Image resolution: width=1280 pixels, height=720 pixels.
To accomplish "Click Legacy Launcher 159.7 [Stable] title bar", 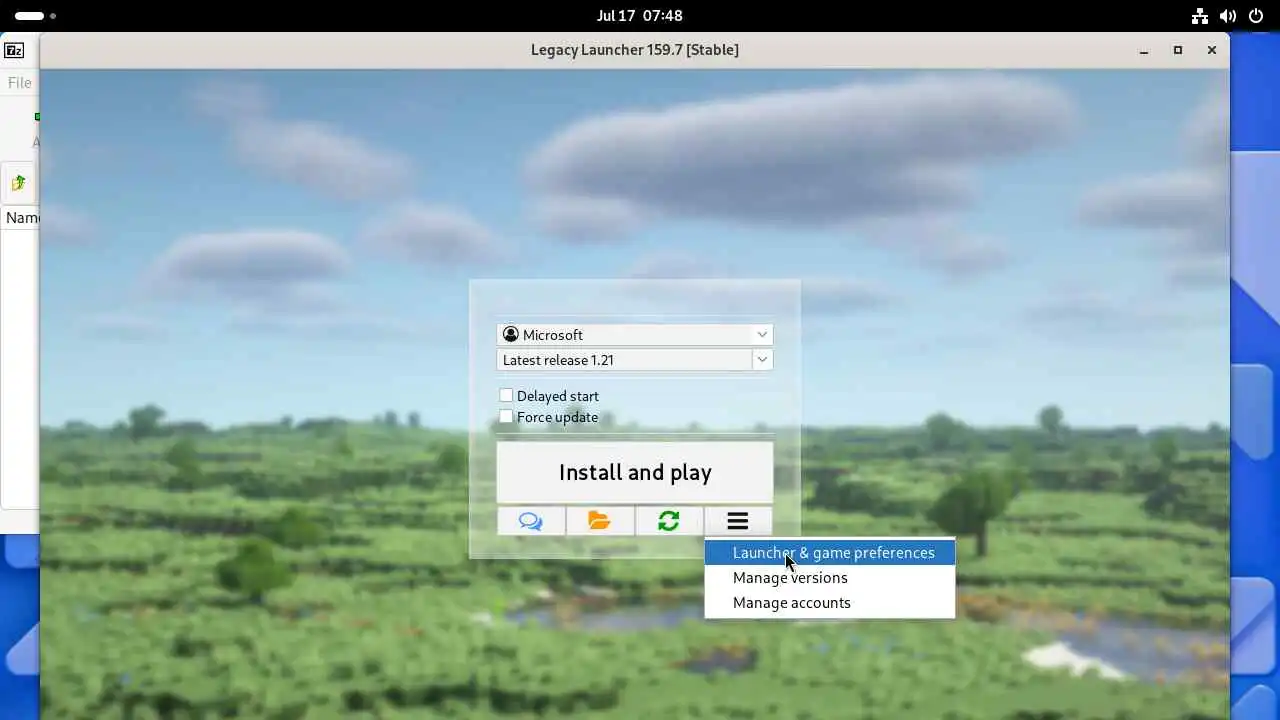I will (x=635, y=50).
